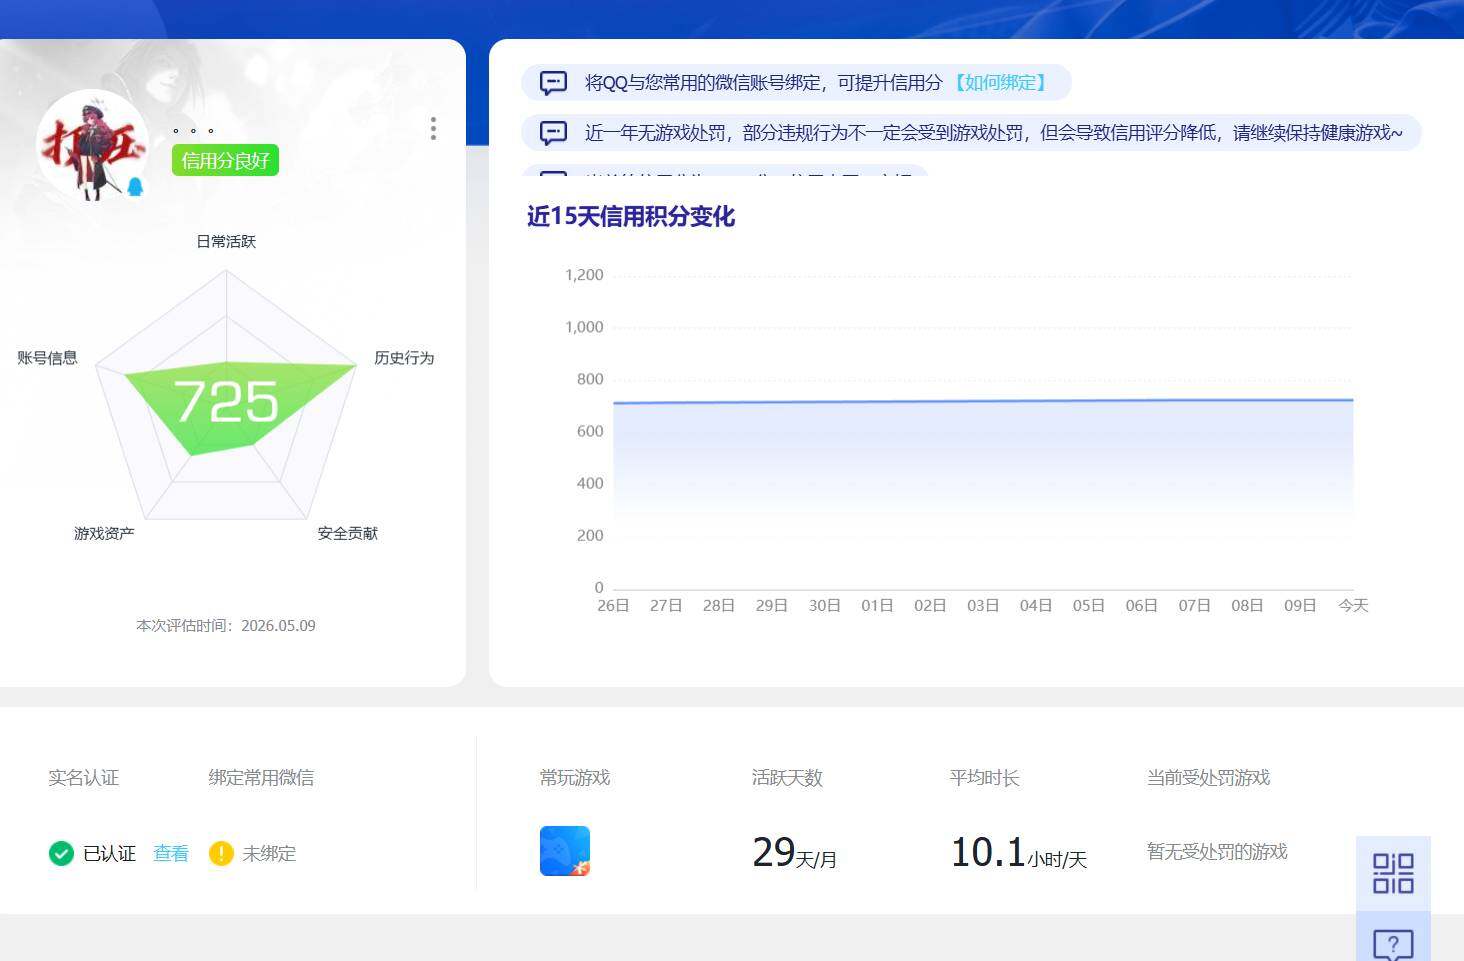Image resolution: width=1464 pixels, height=961 pixels.
Task: Click the 29天/月 active days value
Action: (795, 853)
